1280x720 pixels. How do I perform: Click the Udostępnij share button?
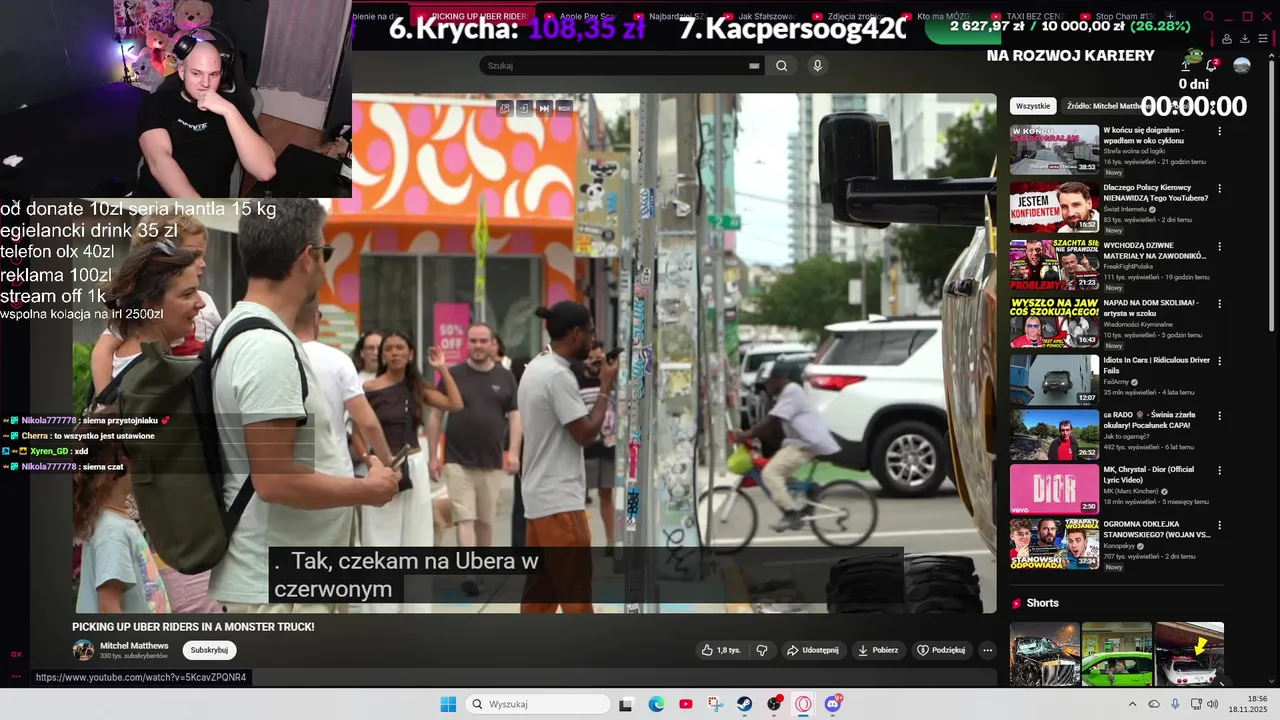tap(813, 650)
